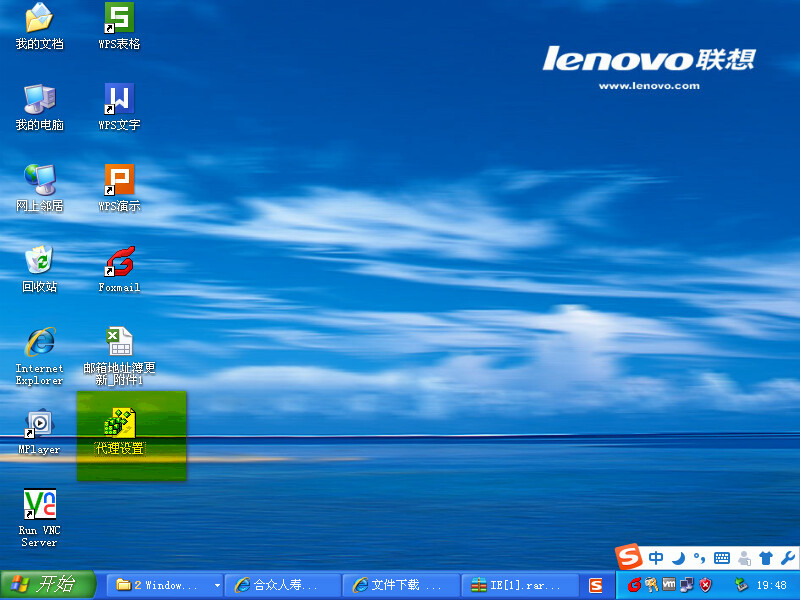Expand the grouped "2 Window..." taskbar button
This screenshot has width=800, height=600.
pos(165,585)
